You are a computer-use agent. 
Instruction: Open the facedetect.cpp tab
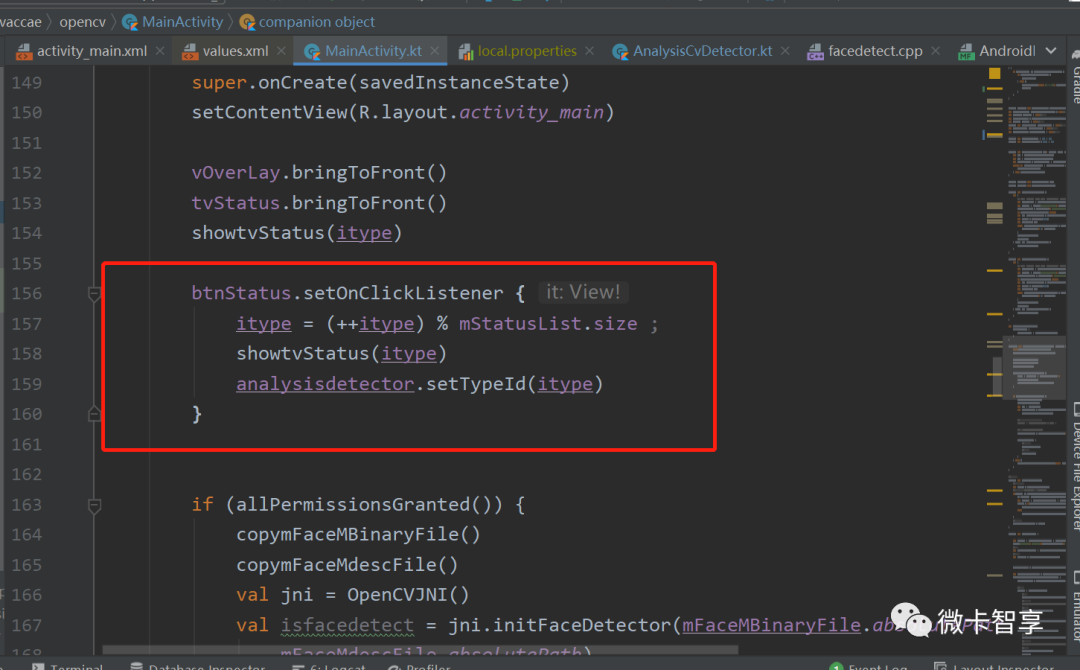click(x=875, y=51)
